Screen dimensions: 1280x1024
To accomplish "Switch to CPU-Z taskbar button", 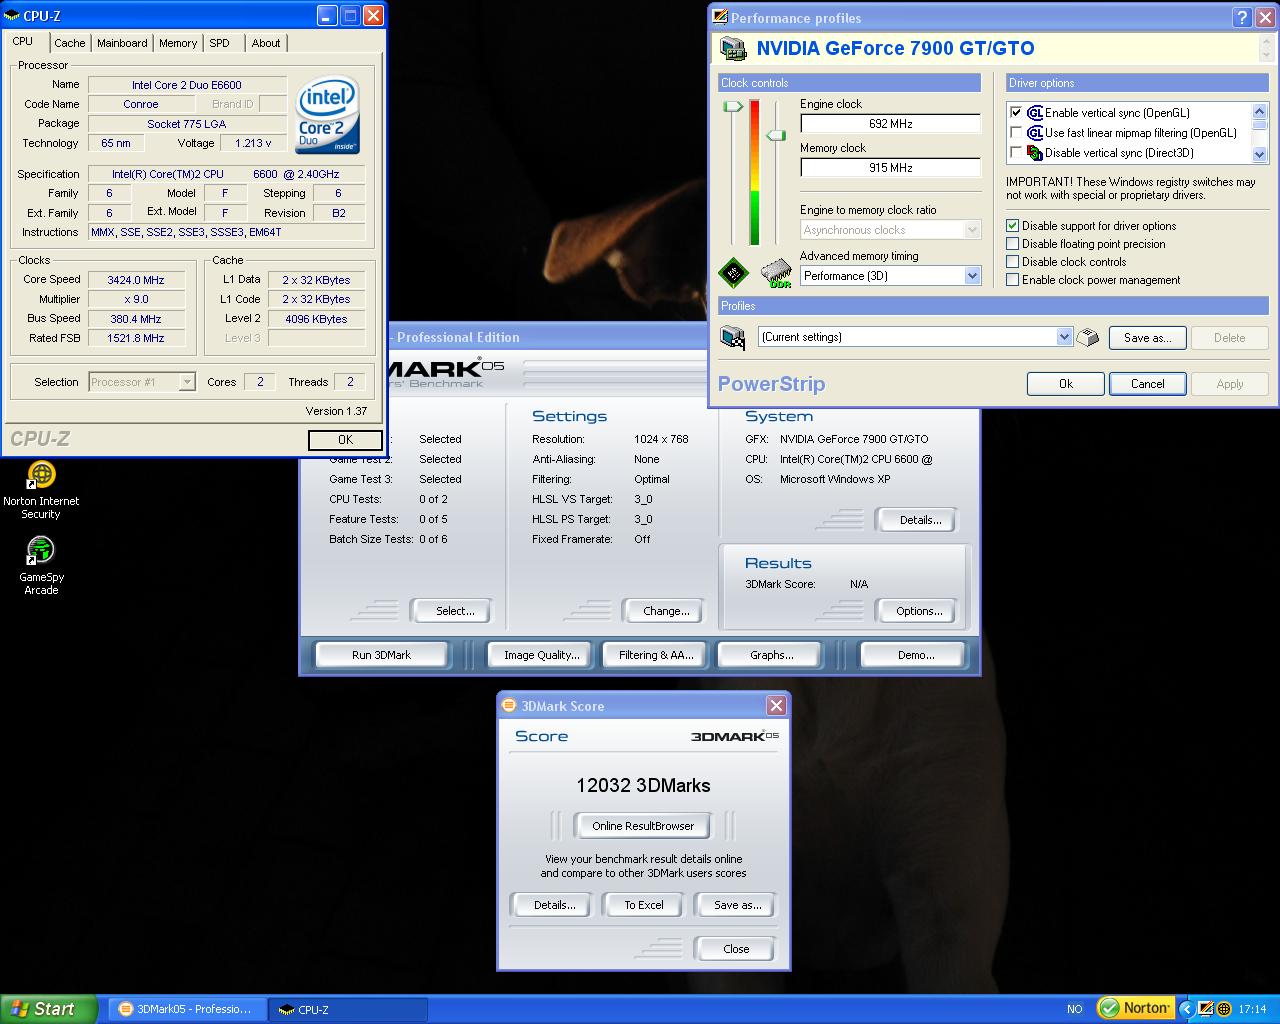I will click(350, 1009).
